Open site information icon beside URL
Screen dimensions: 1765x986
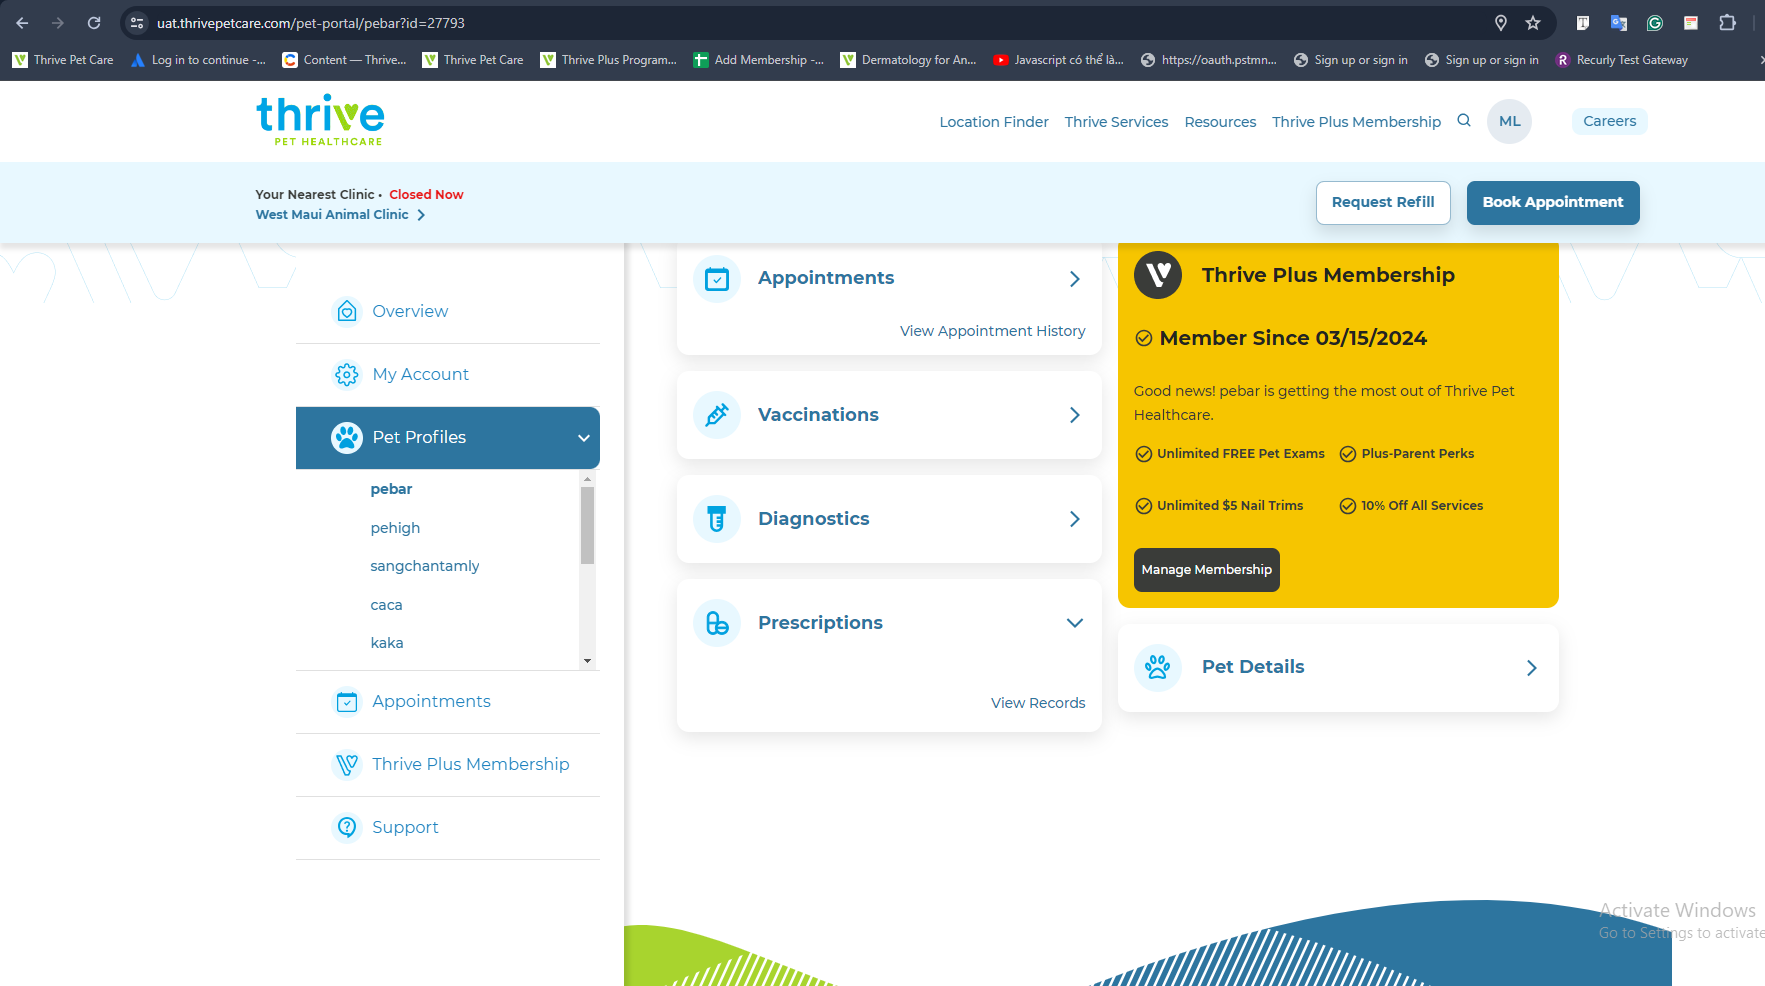point(138,23)
